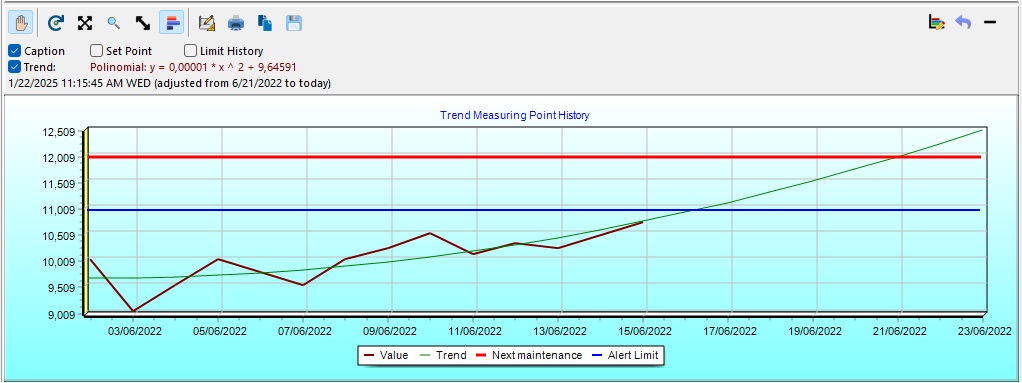Click the blue undo arrow icon
The image size is (1022, 383).
(963, 23)
